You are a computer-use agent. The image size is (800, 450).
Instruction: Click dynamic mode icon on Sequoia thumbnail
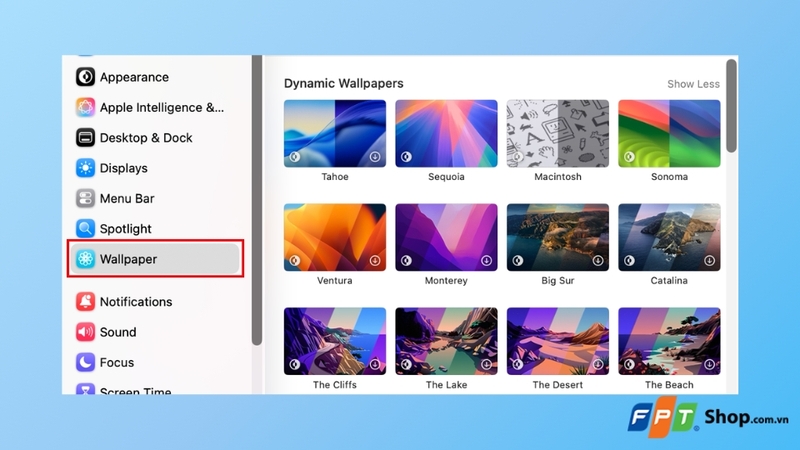click(x=406, y=157)
